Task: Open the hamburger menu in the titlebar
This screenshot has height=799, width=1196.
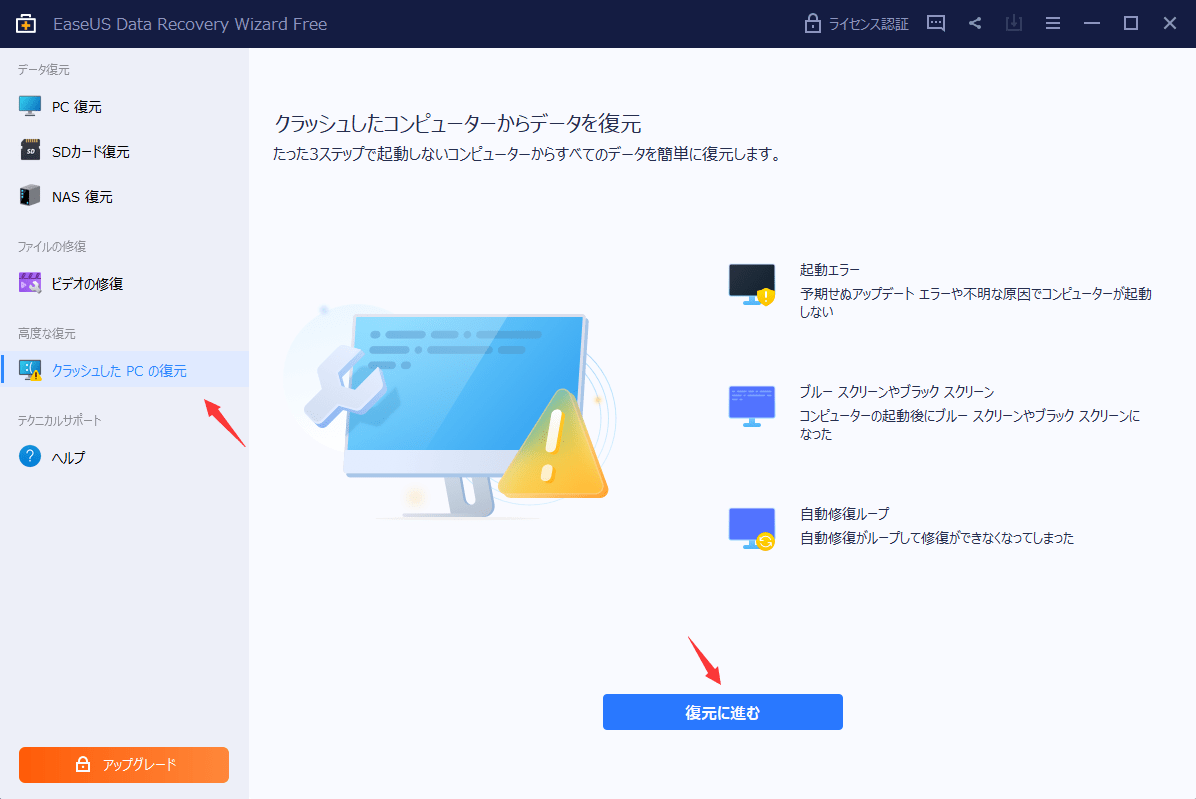Action: click(x=1053, y=23)
